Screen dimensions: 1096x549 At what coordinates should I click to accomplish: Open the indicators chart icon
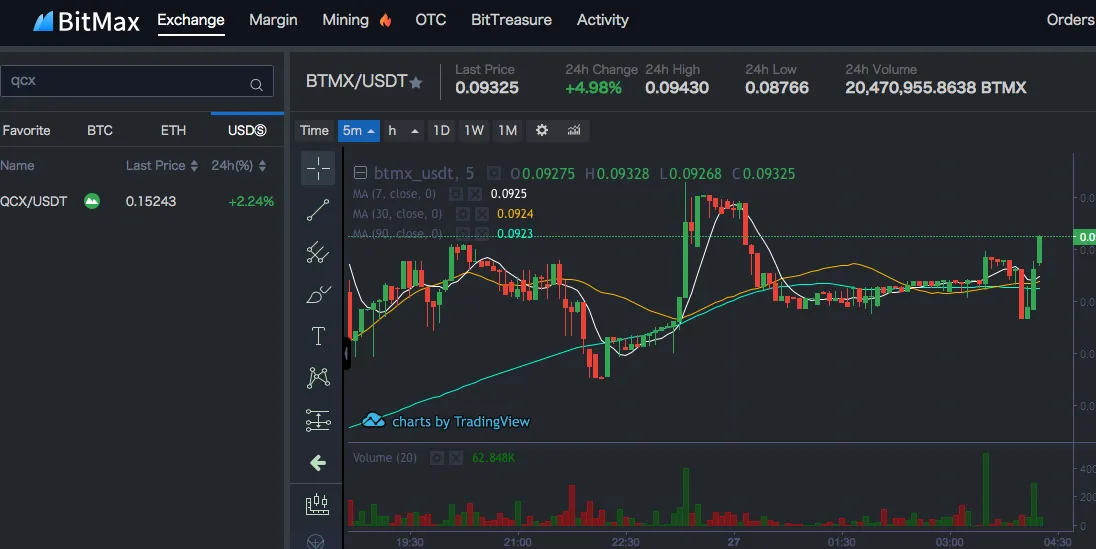[574, 130]
